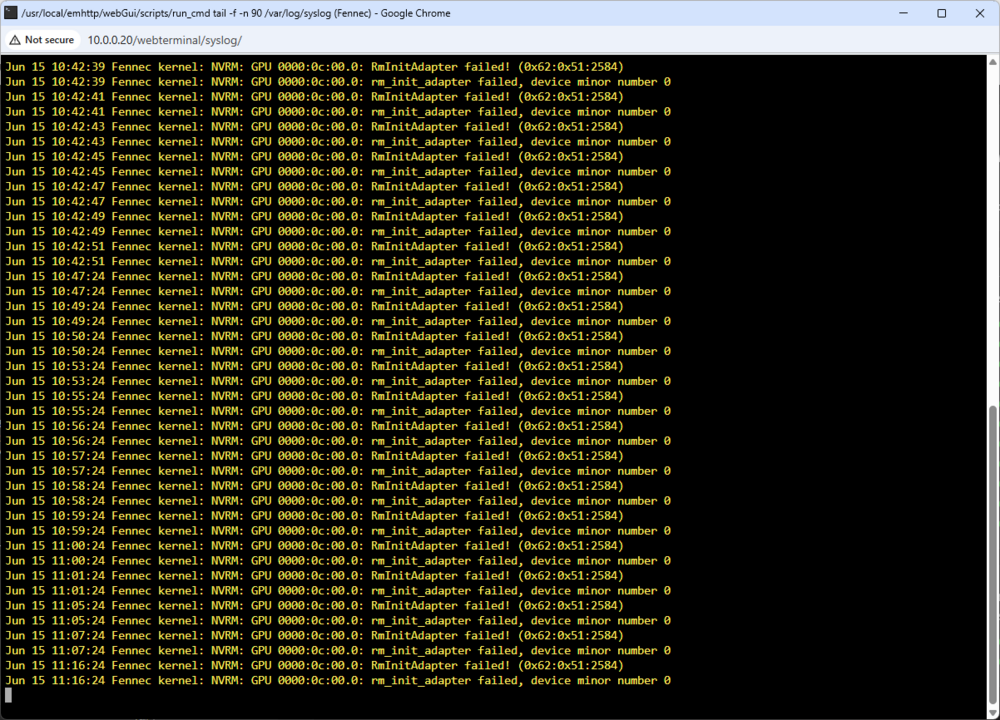This screenshot has height=720, width=1000.
Task: Click the 10:58:24 rm_init_adapter failed log line
Action: pos(338,501)
